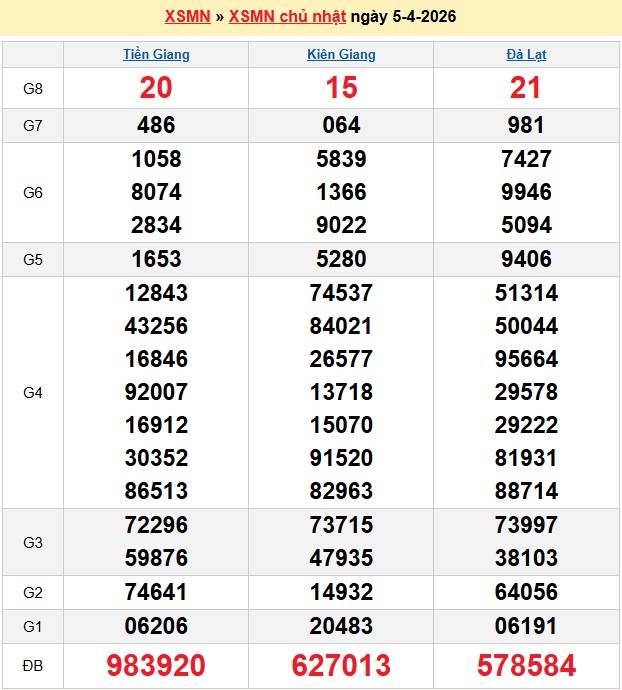Viewport: 622px width, 690px height.
Task: Open the XSMN chủ nhật link
Action: [287, 17]
